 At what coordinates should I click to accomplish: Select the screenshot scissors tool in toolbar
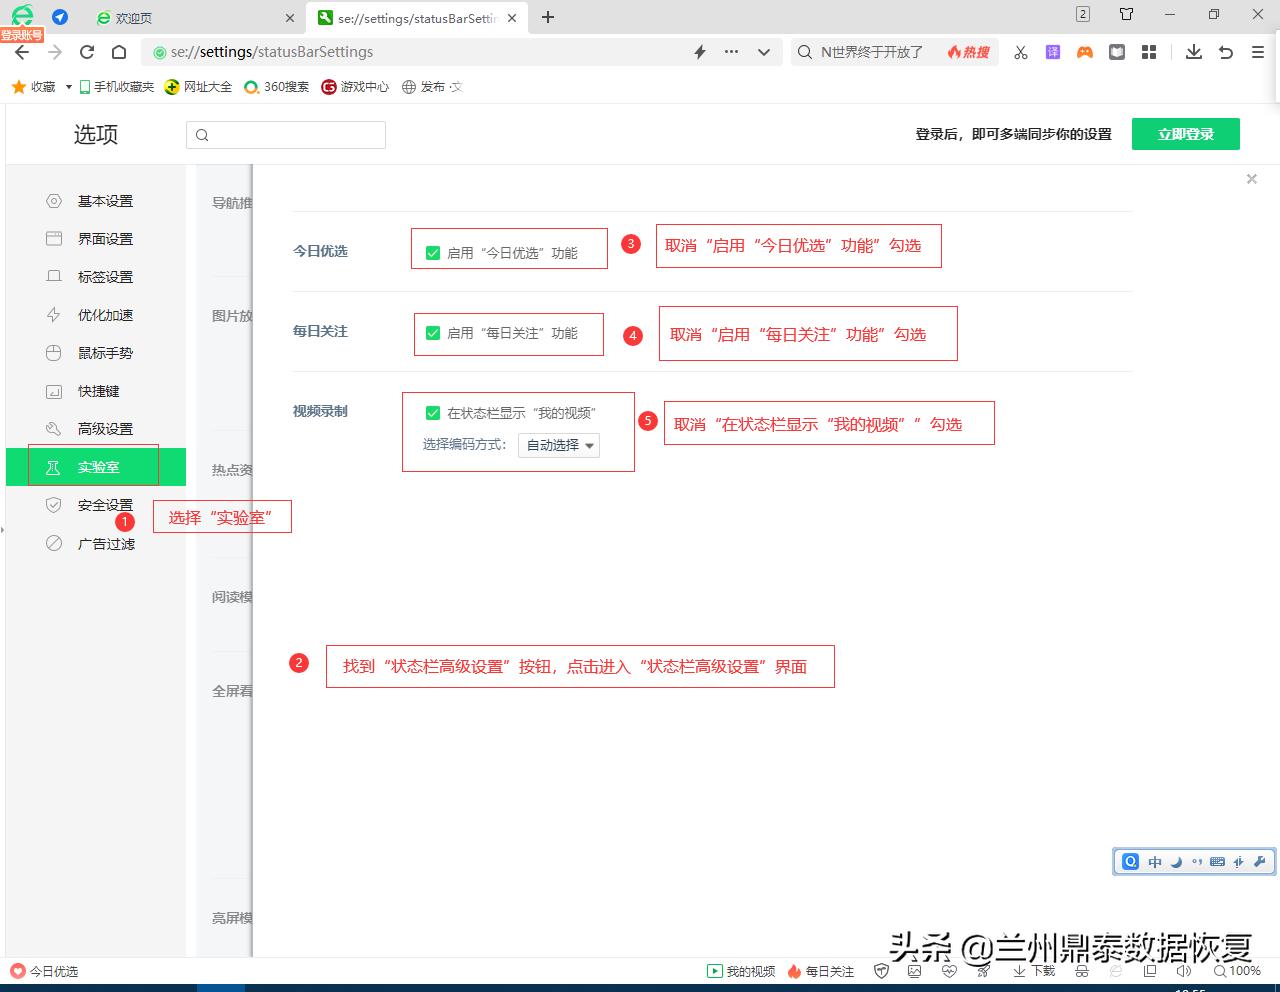tap(1020, 51)
